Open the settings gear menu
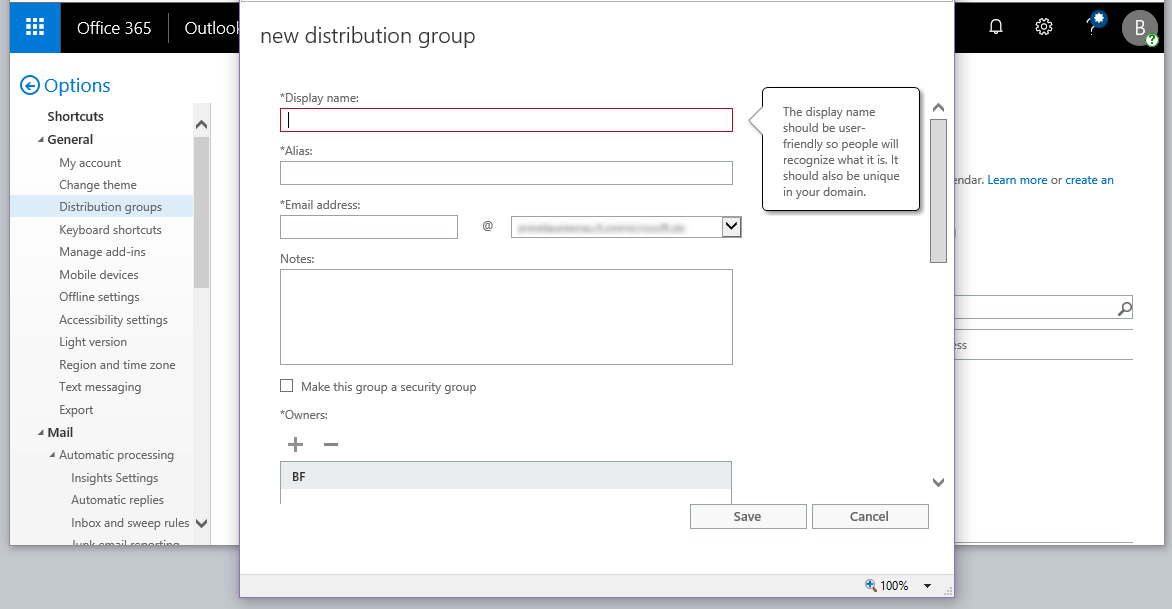1172x609 pixels. (x=1043, y=28)
